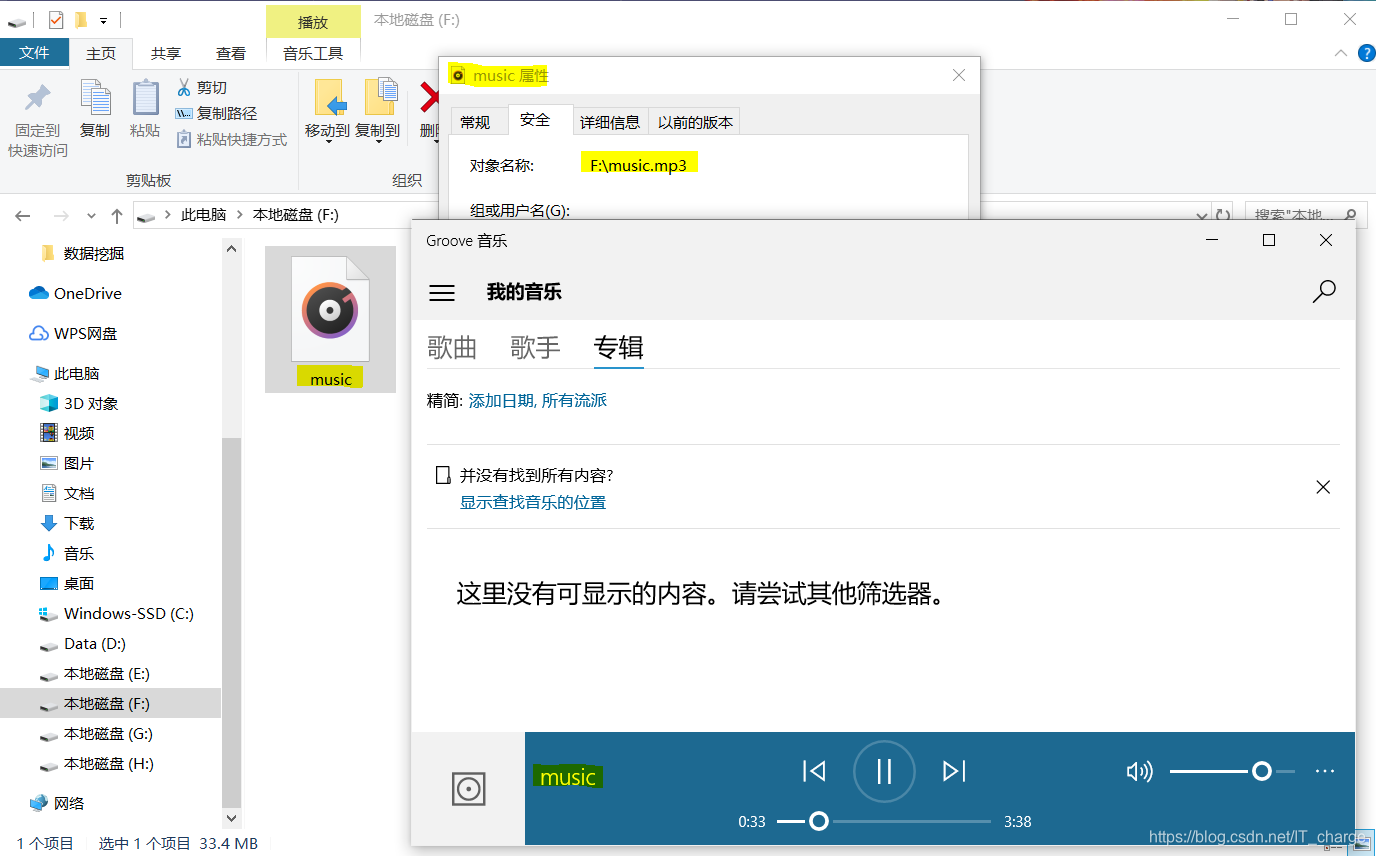This screenshot has width=1376, height=856.
Task: Open Explorer help question mark
Action: [x=1365, y=53]
